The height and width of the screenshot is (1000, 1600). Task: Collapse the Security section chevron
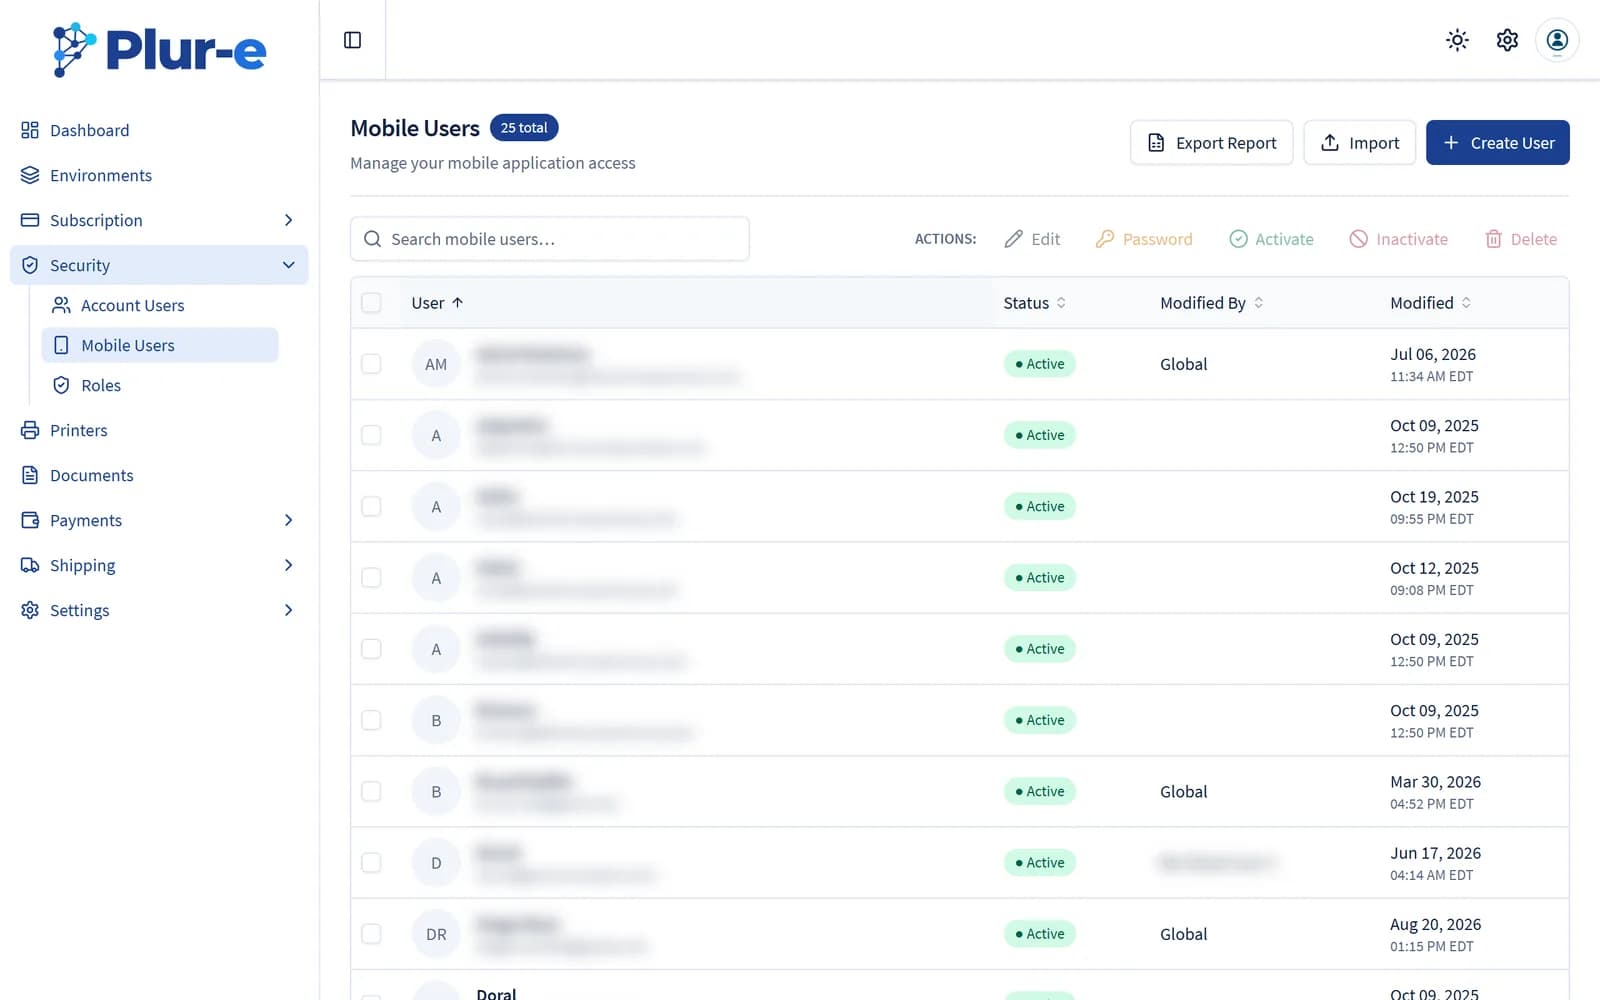click(288, 265)
